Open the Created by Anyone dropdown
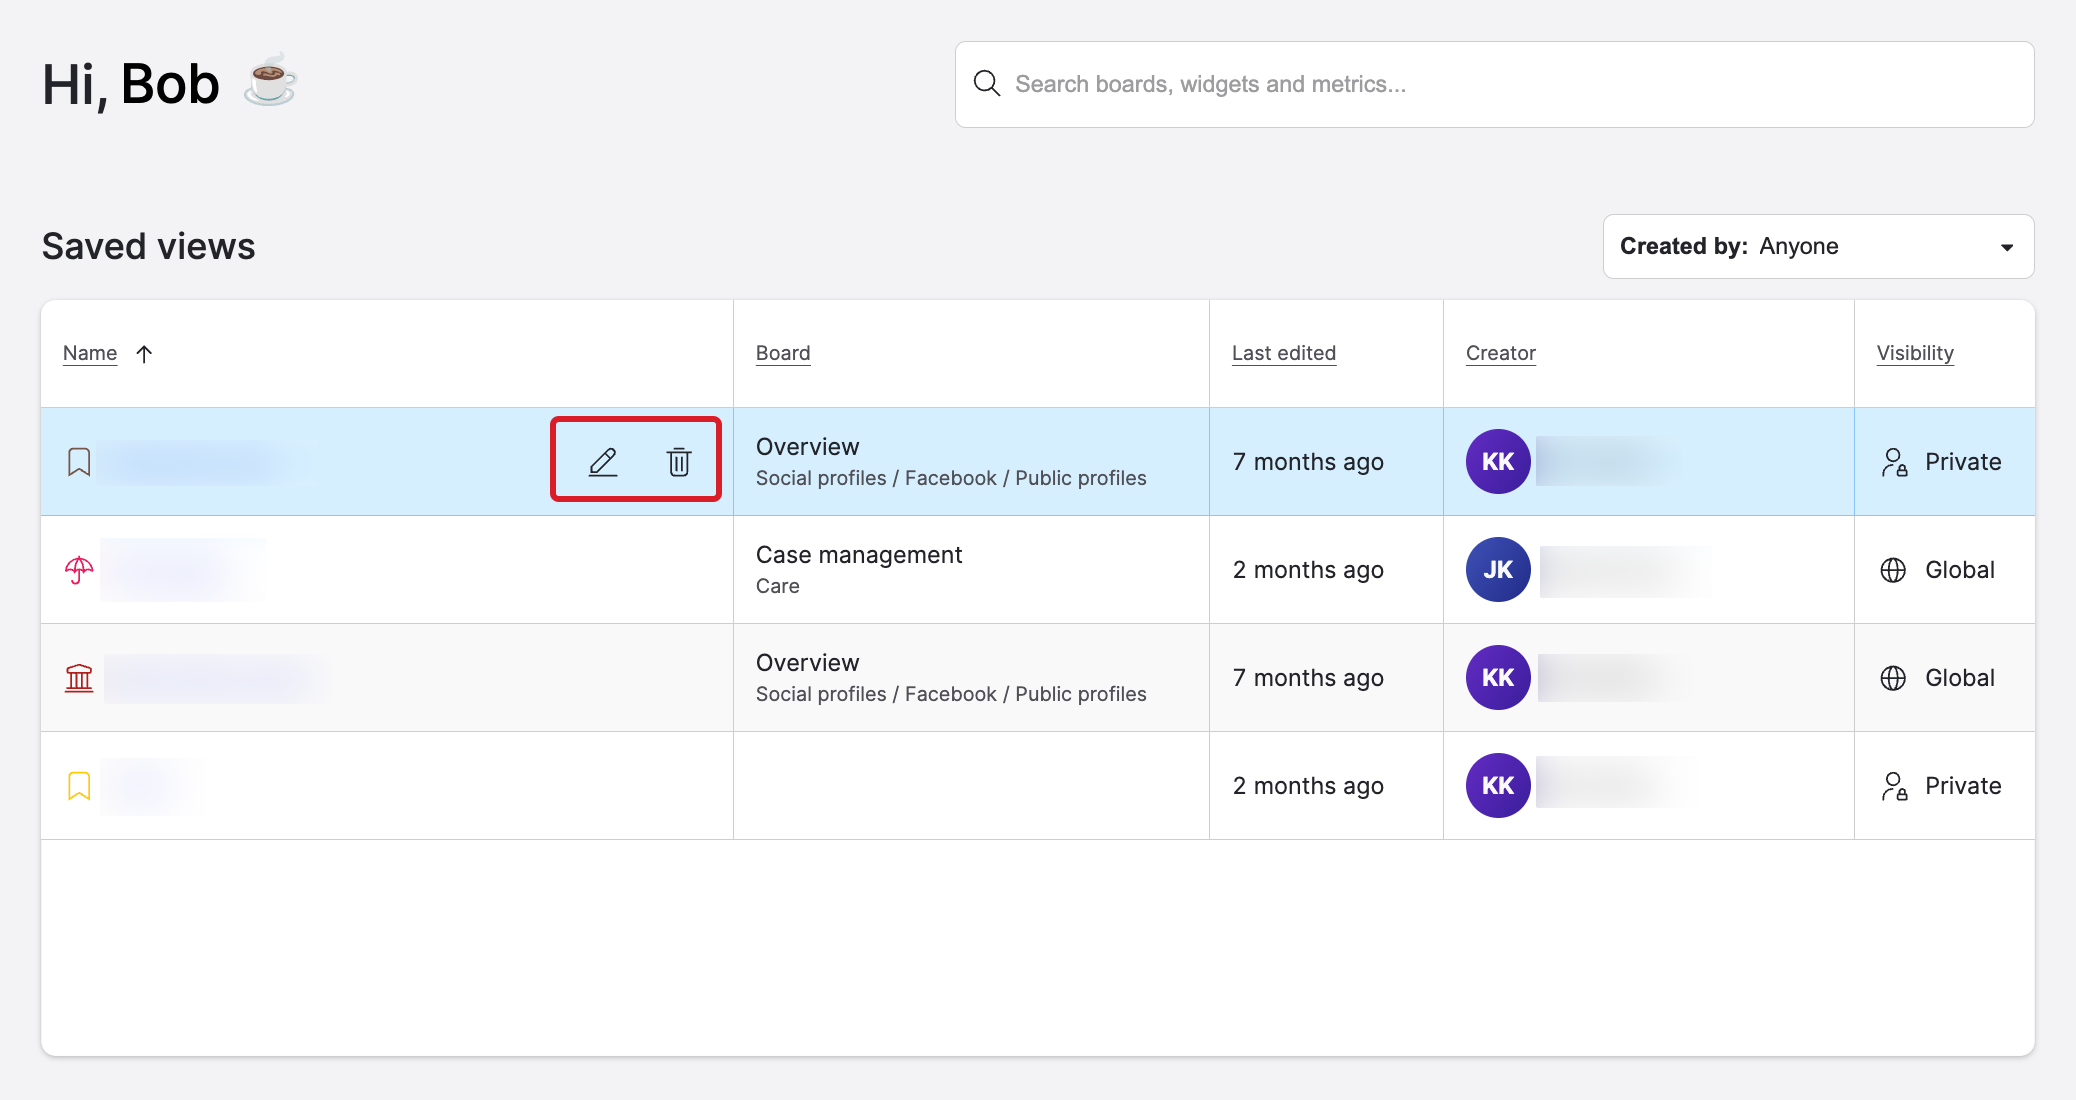The width and height of the screenshot is (2076, 1100). 1817,247
